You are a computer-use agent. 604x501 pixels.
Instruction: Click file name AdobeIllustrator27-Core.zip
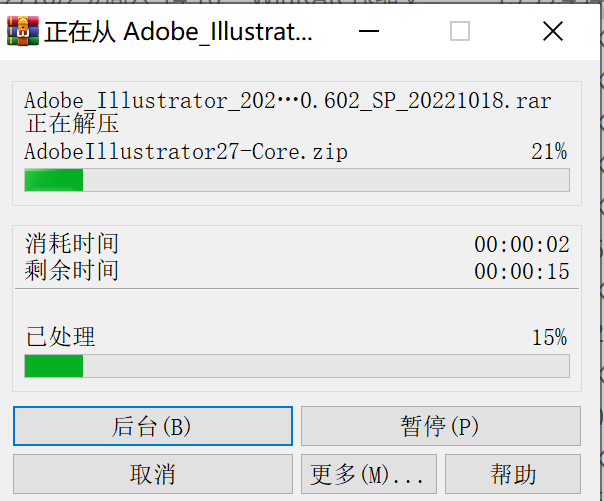tap(186, 152)
